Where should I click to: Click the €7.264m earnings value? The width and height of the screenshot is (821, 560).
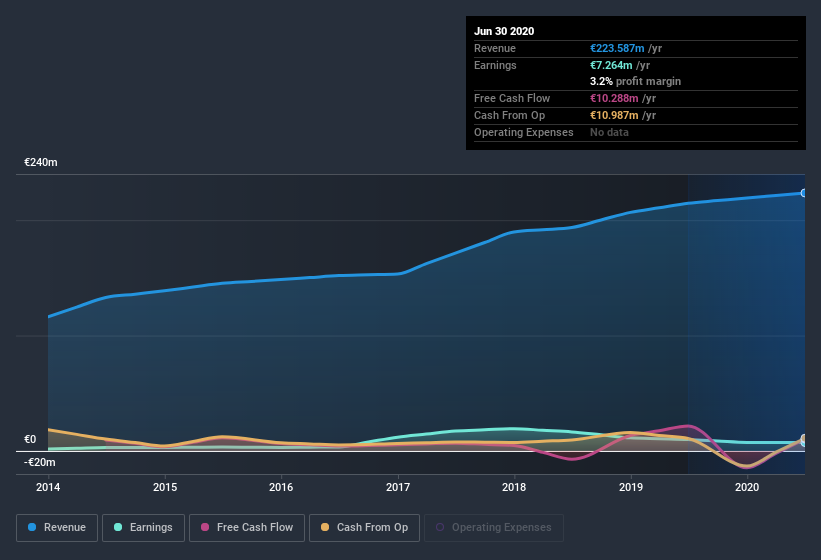611,65
